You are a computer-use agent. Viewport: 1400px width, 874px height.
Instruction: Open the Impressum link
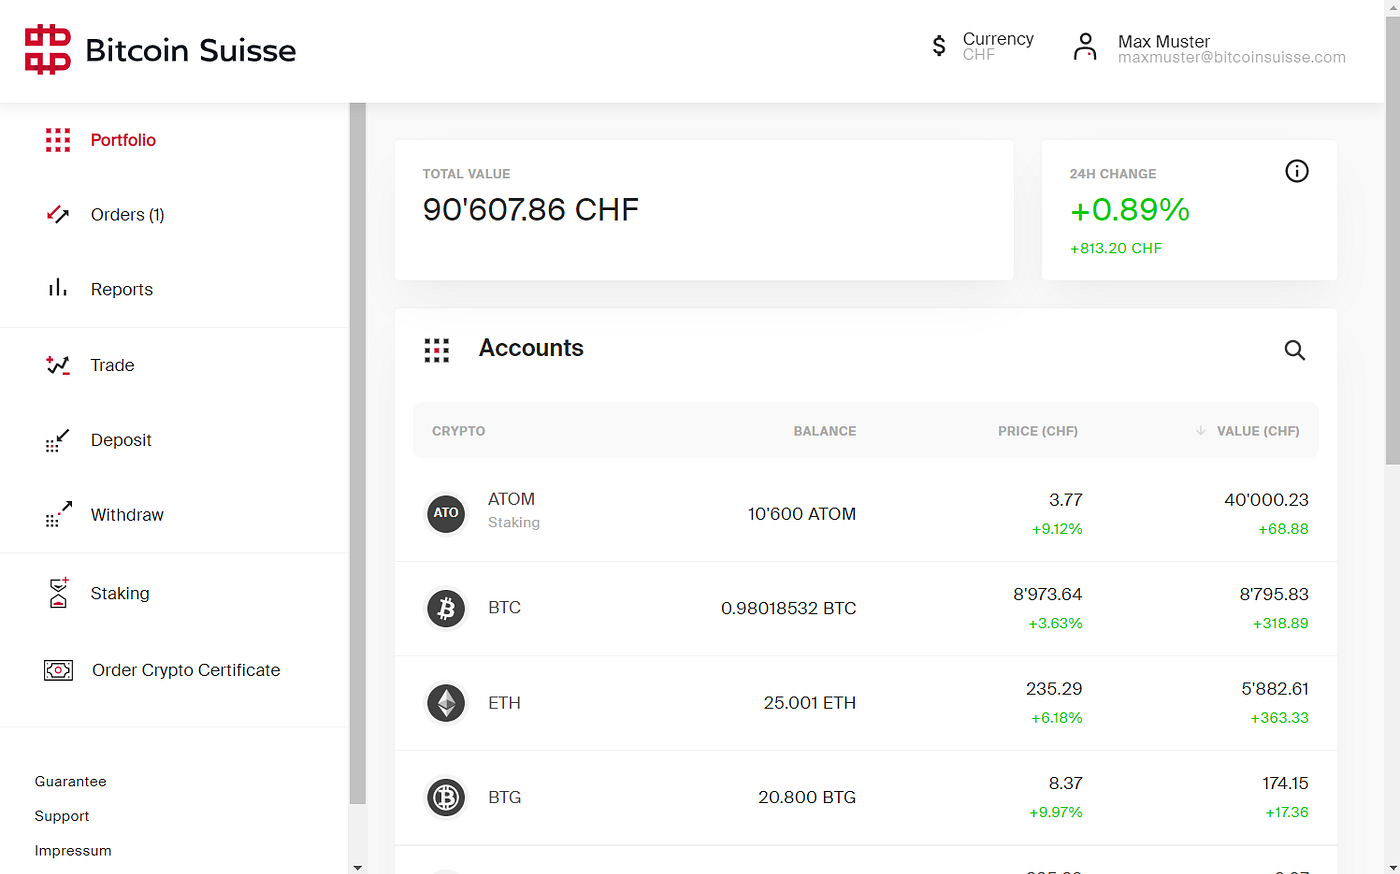coord(73,850)
